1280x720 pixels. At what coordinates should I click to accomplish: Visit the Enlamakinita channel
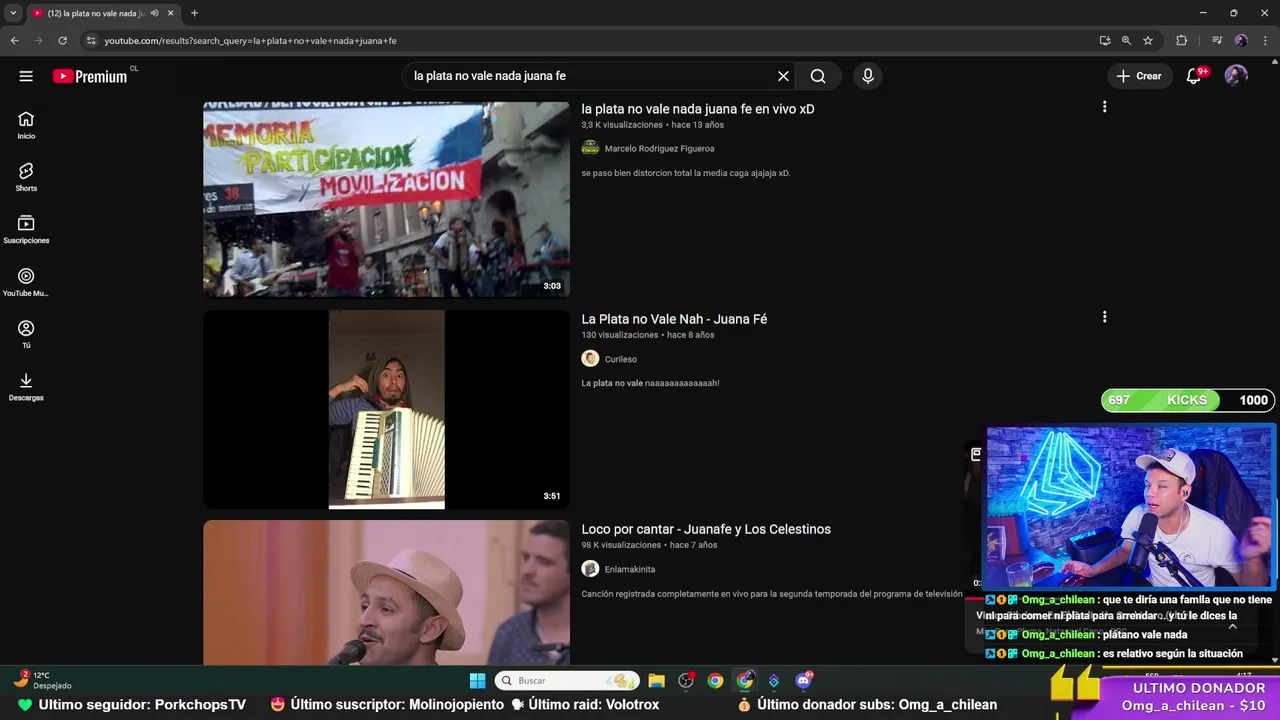pyautogui.click(x=630, y=569)
